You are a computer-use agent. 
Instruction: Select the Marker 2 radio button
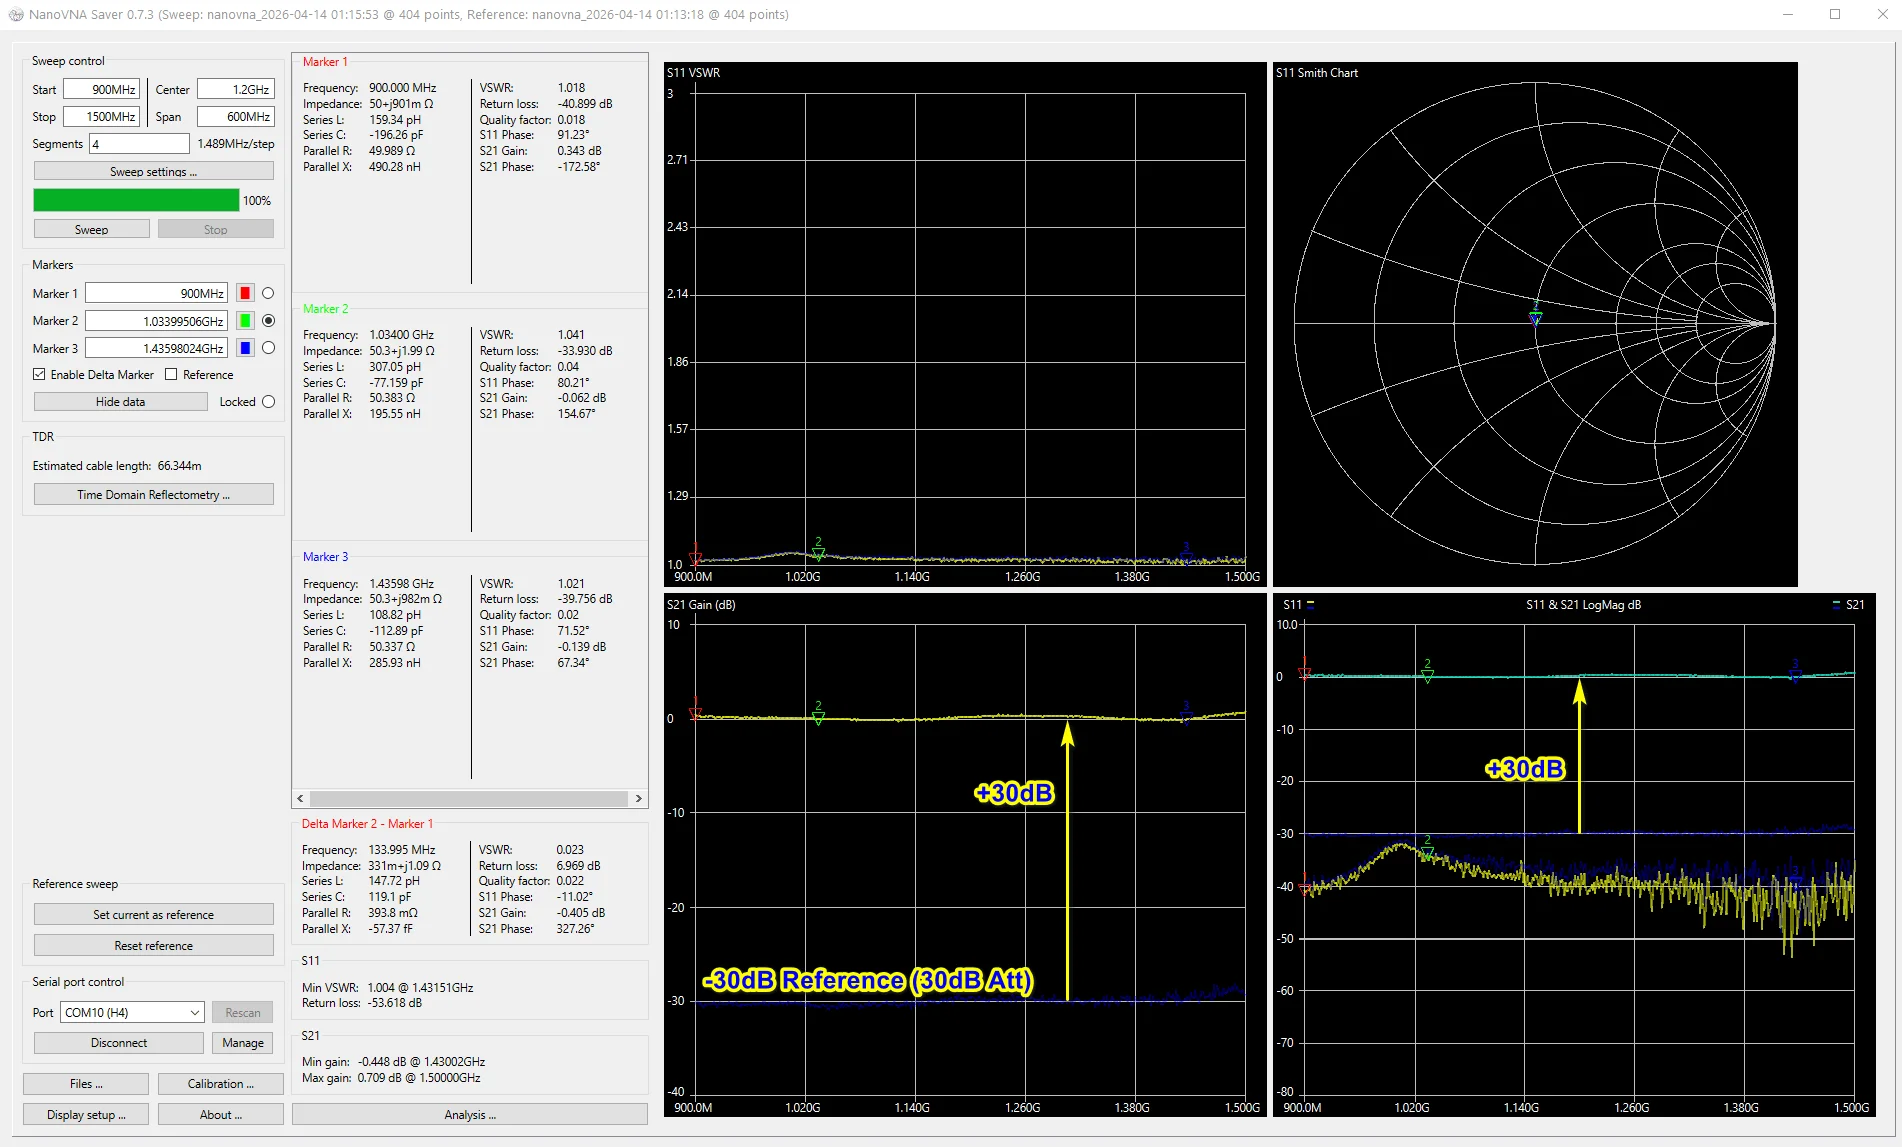[268, 321]
